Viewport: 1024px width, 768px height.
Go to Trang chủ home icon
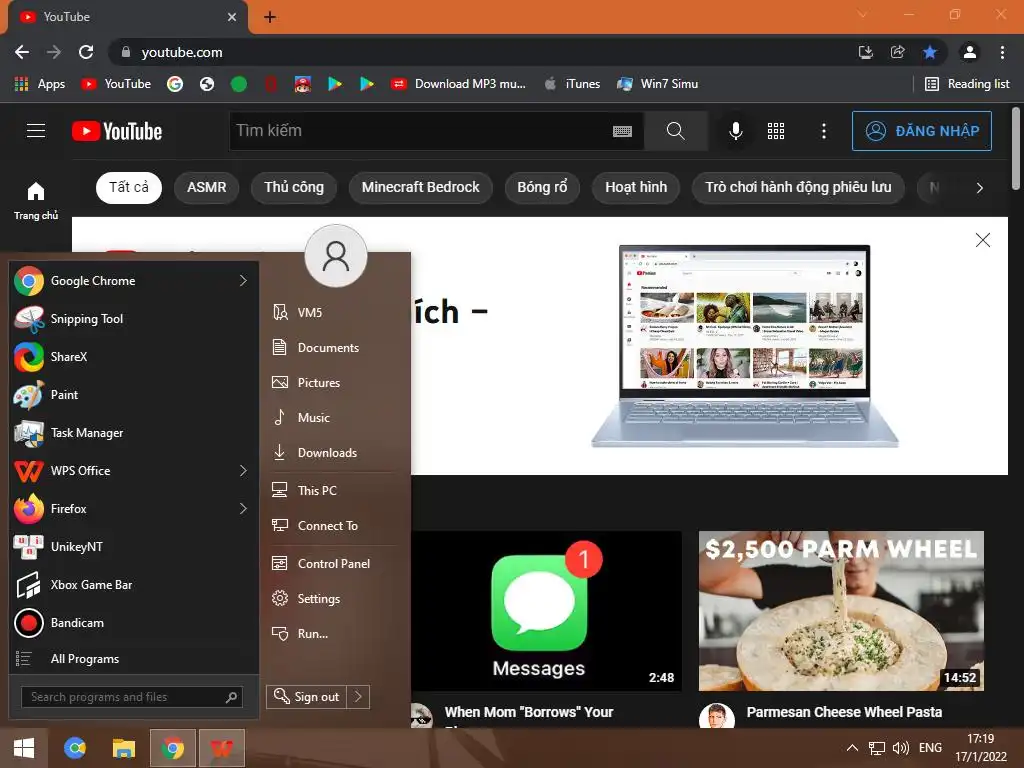(x=36, y=200)
